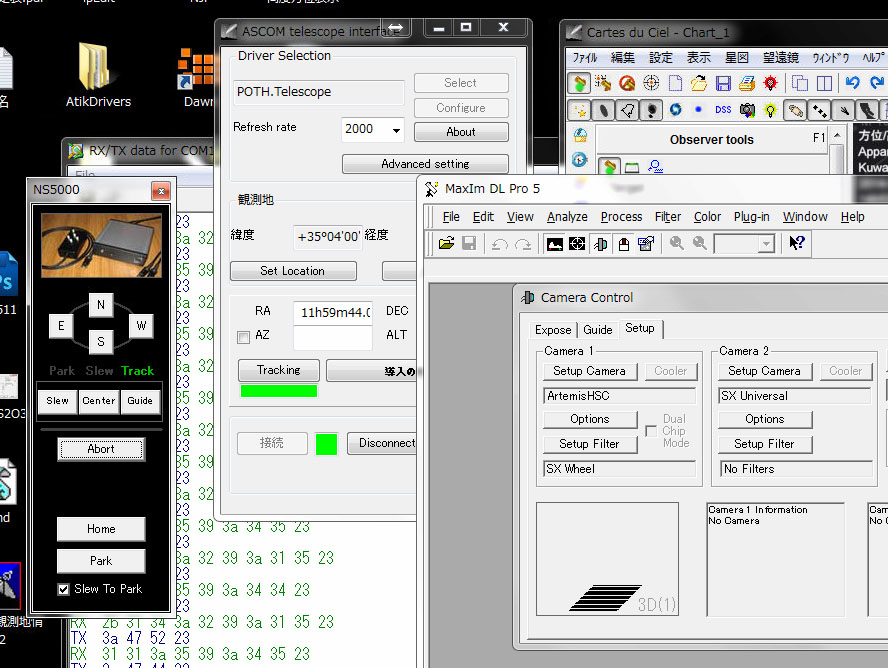Viewport: 888px width, 668px height.
Task: Click Tracking button in ASCOM interface
Action: [279, 370]
